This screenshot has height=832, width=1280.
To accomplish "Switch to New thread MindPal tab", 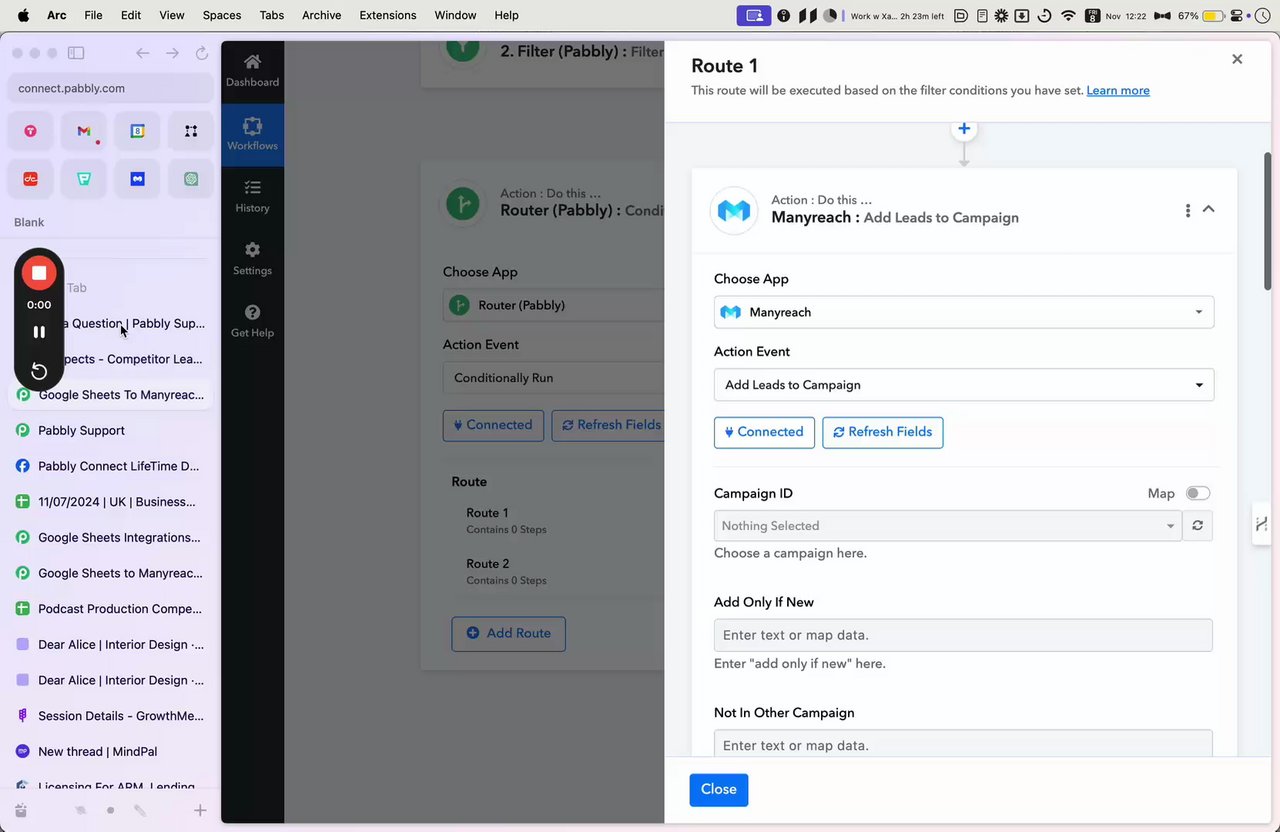I will pyautogui.click(x=110, y=752).
